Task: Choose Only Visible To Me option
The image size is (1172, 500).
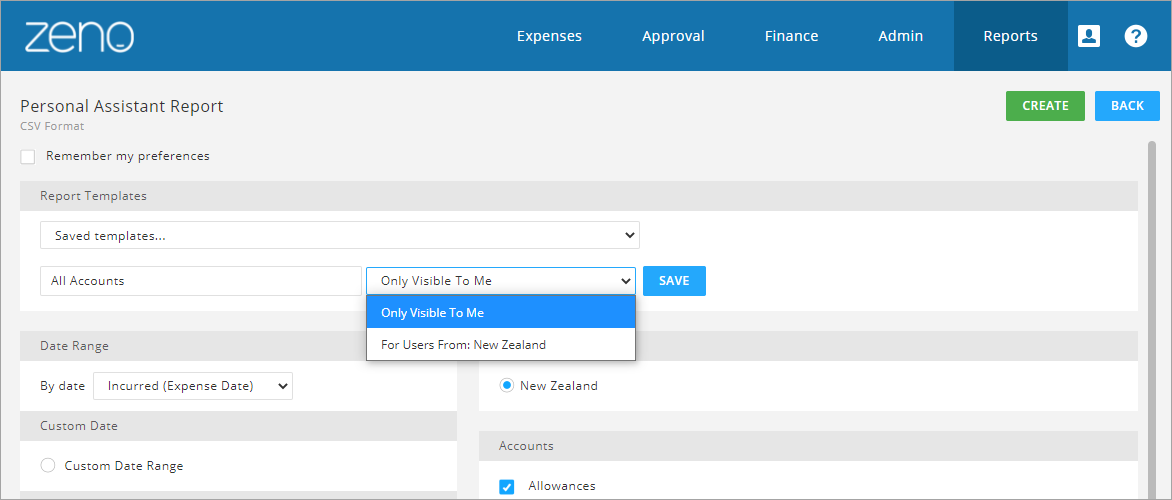Action: (501, 312)
